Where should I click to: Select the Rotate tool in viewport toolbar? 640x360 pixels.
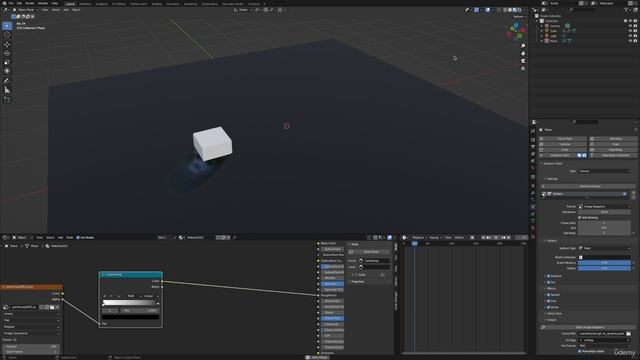pyautogui.click(x=7, y=53)
